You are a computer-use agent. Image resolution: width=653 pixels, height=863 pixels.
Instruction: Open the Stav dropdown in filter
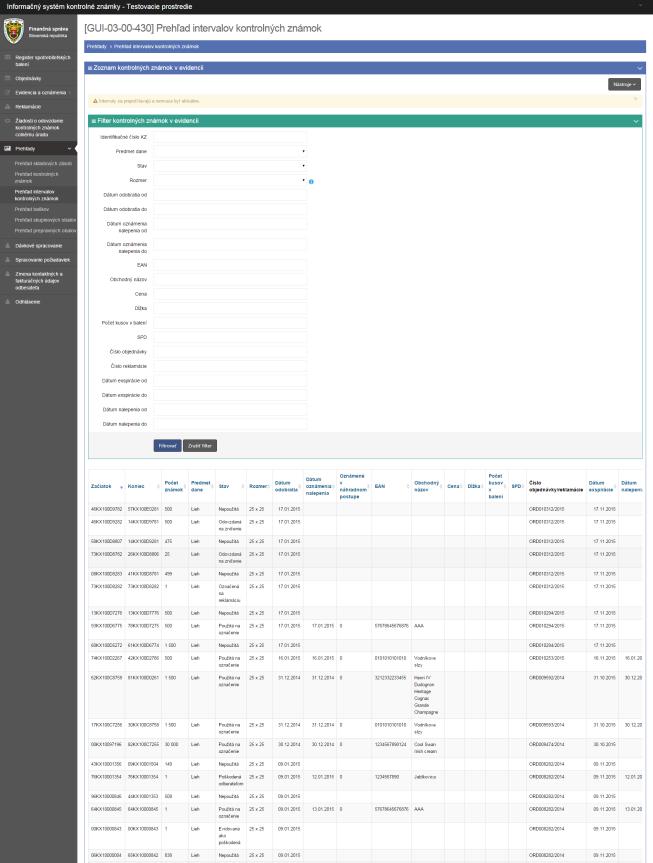(230, 166)
